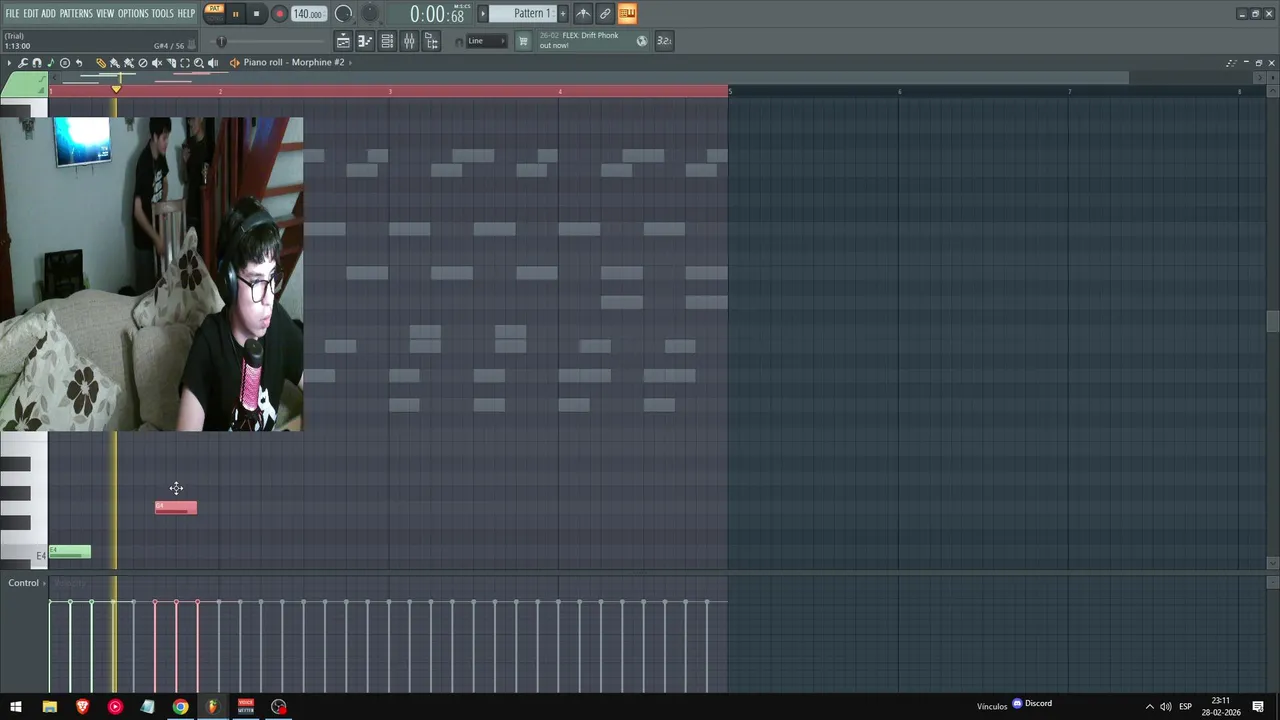Screen dimensions: 1280x720
Task: Open the Pattern 1 selector
Action: pyautogui.click(x=522, y=14)
